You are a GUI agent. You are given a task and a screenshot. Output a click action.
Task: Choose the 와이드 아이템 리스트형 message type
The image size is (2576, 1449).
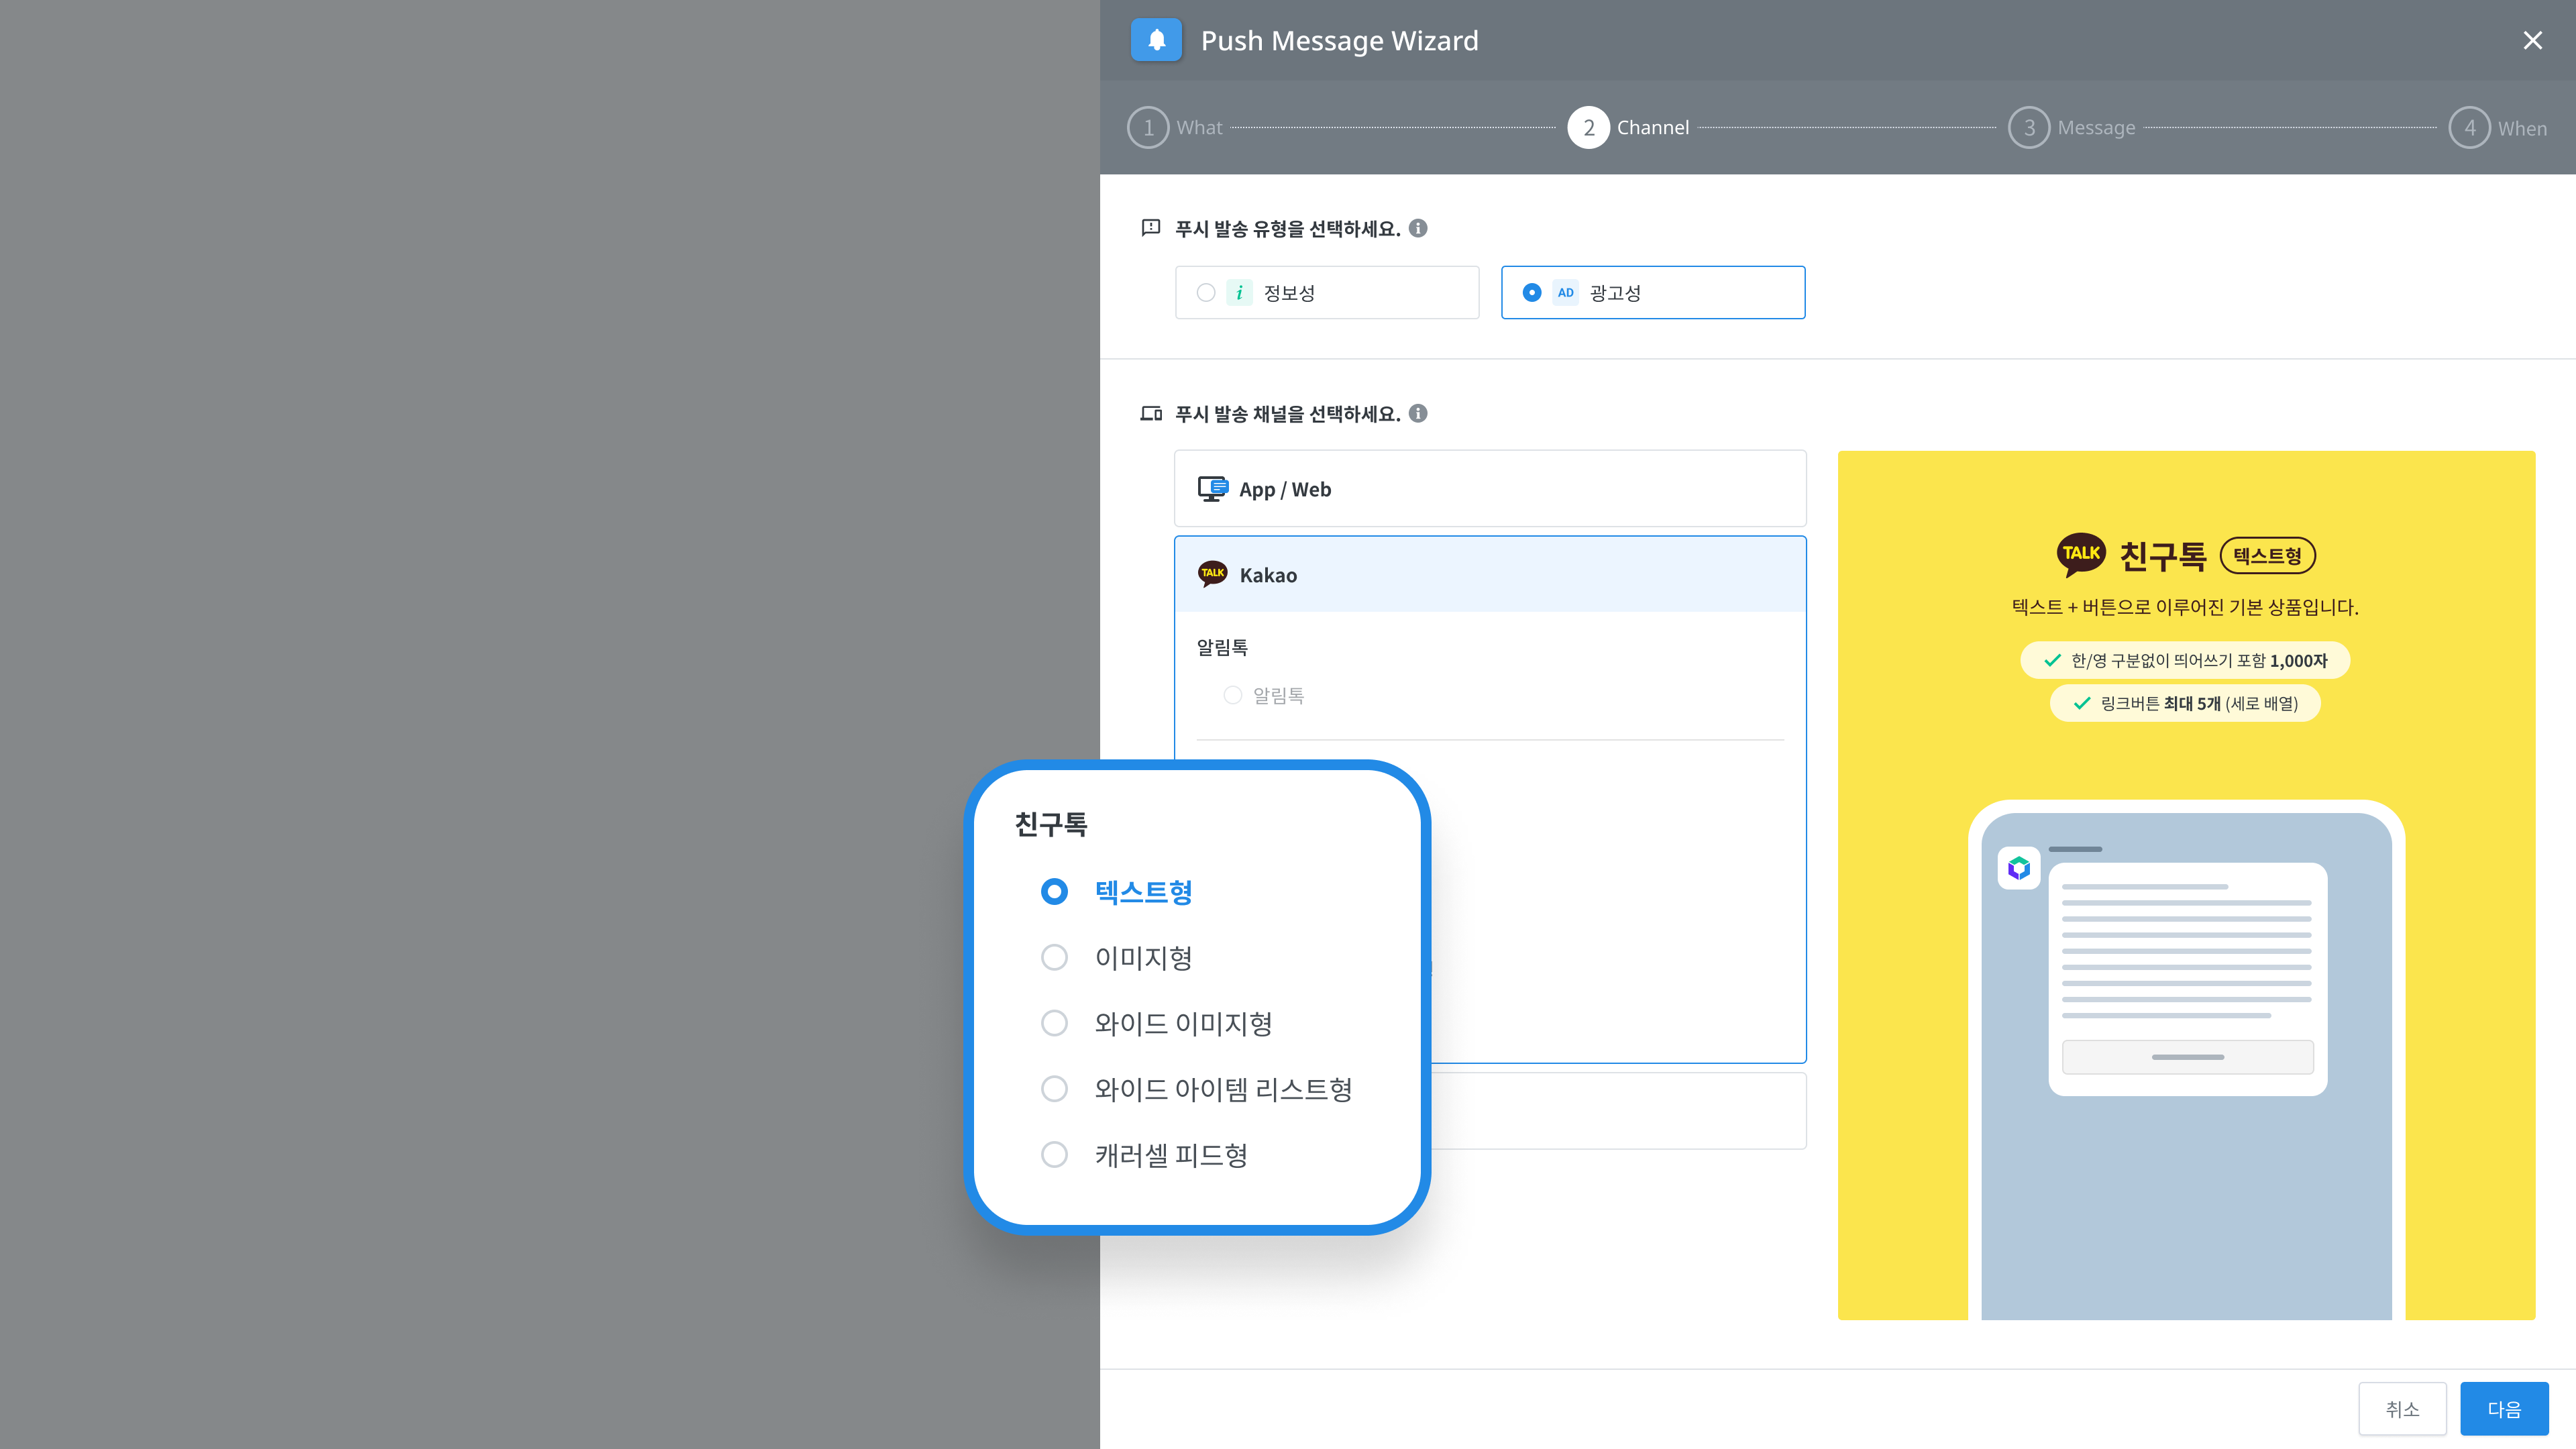pyautogui.click(x=1054, y=1088)
